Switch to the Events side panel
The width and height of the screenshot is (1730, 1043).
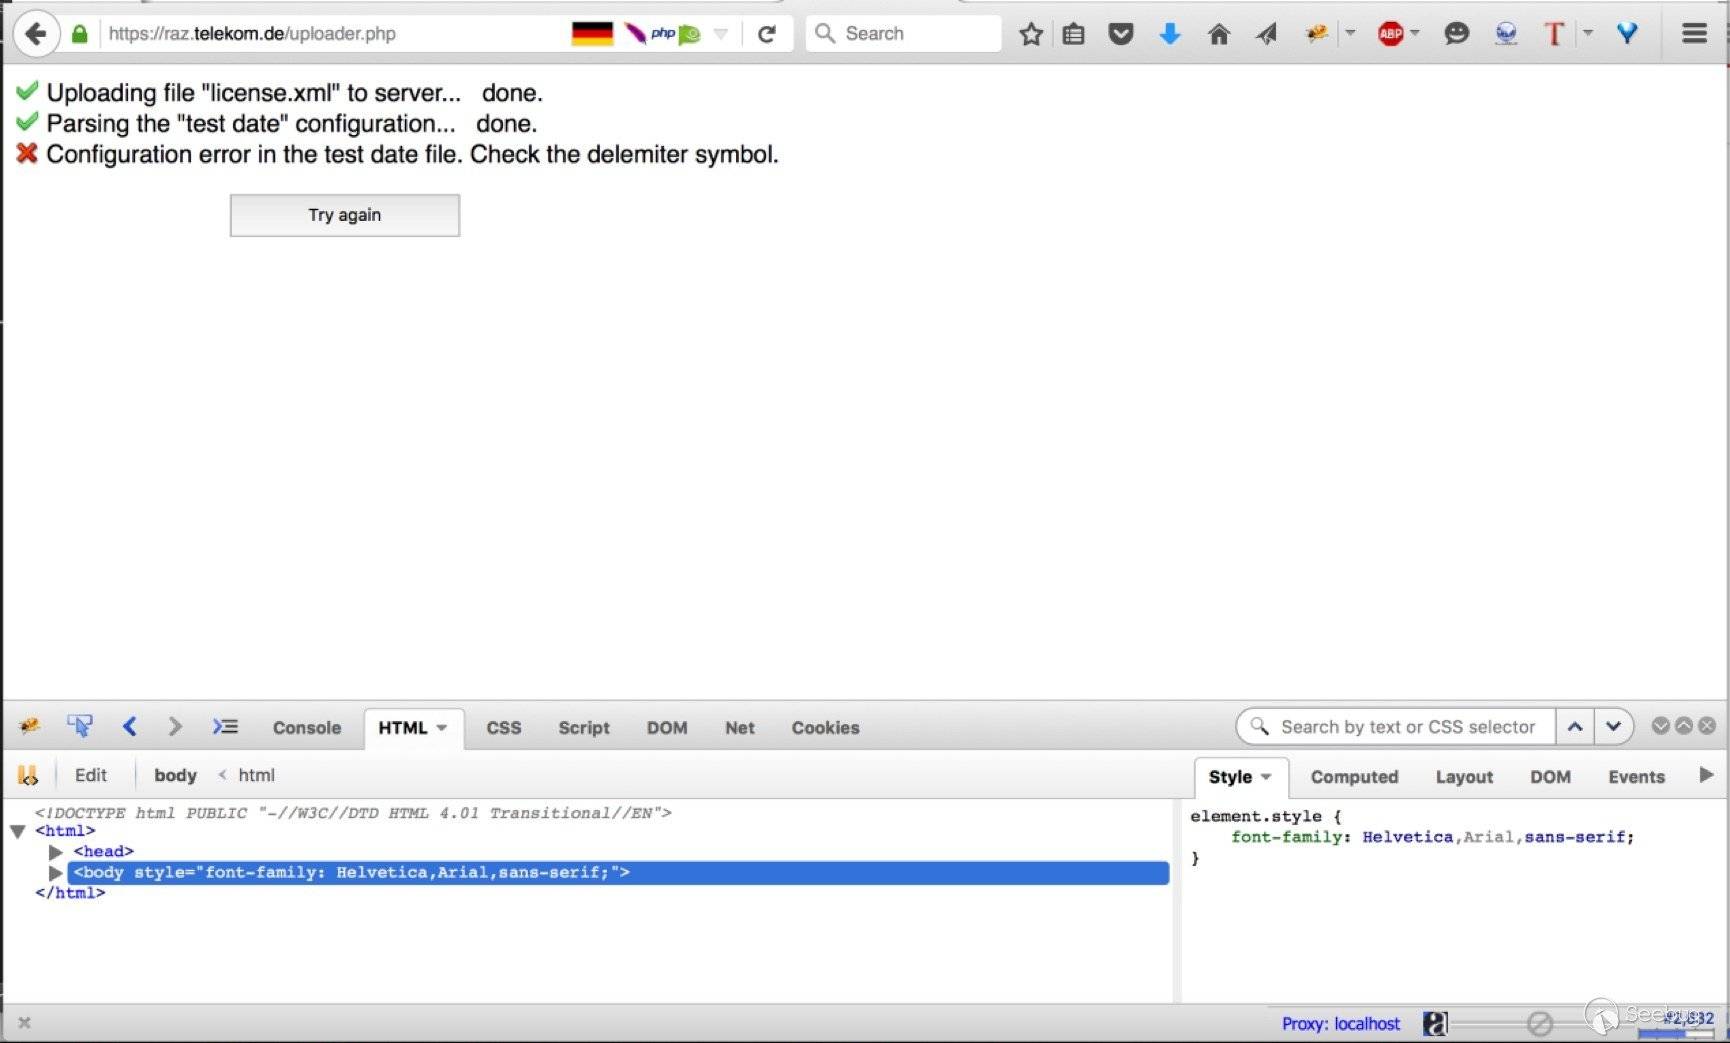1636,777
